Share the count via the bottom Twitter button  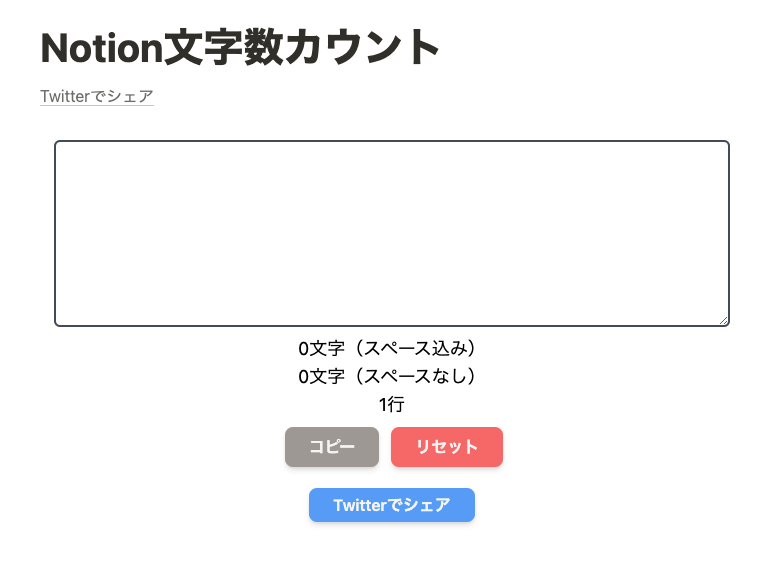[391, 505]
